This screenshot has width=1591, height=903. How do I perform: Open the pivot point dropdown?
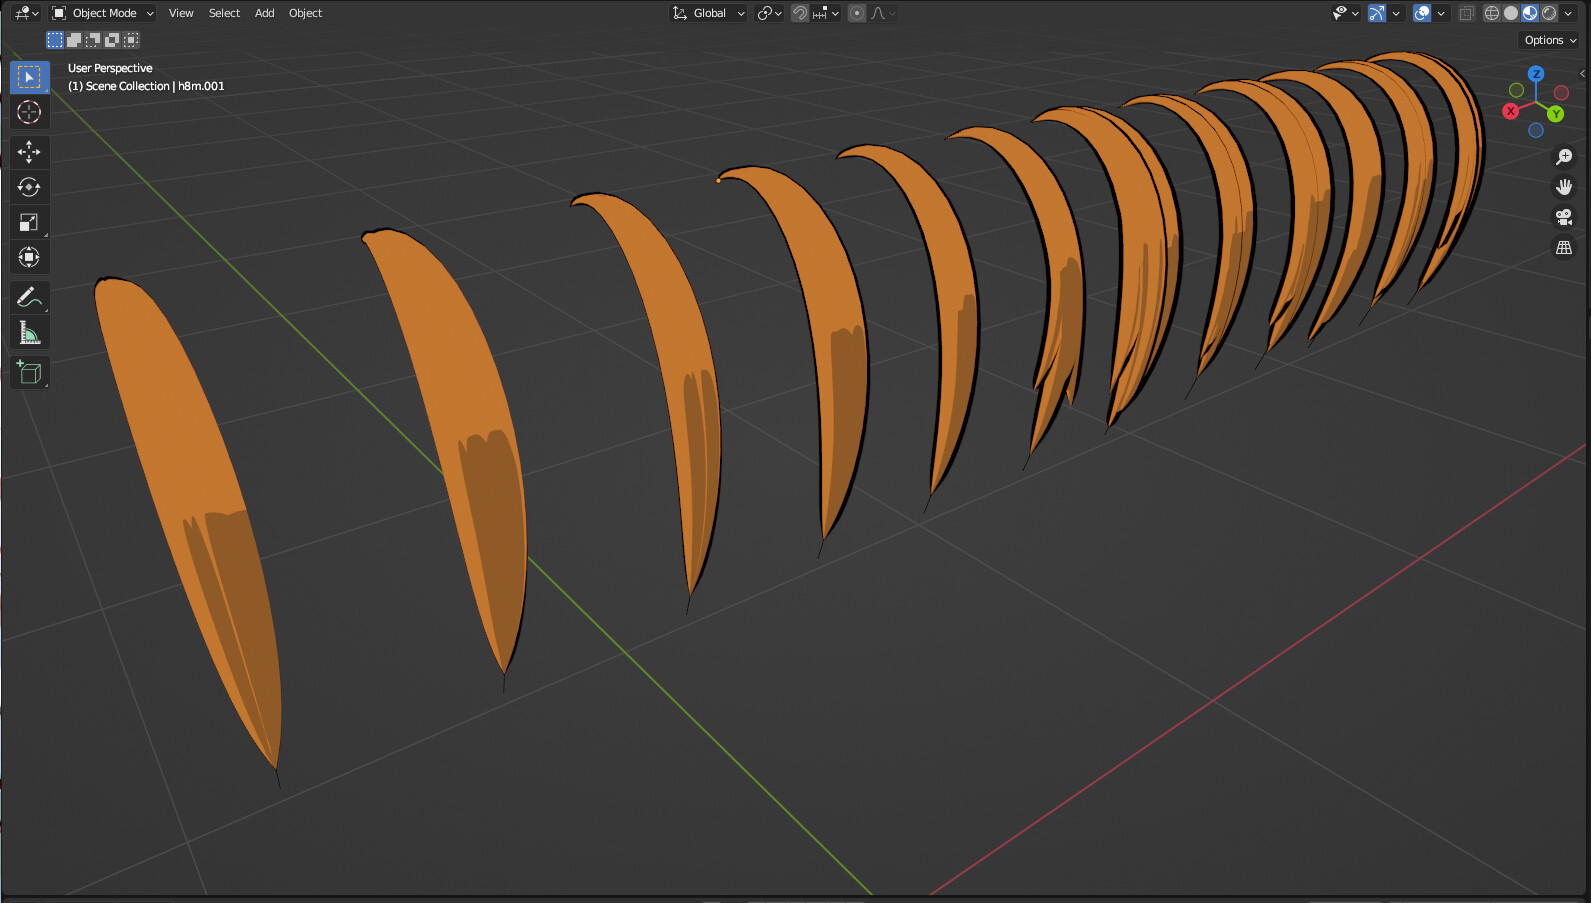(769, 13)
